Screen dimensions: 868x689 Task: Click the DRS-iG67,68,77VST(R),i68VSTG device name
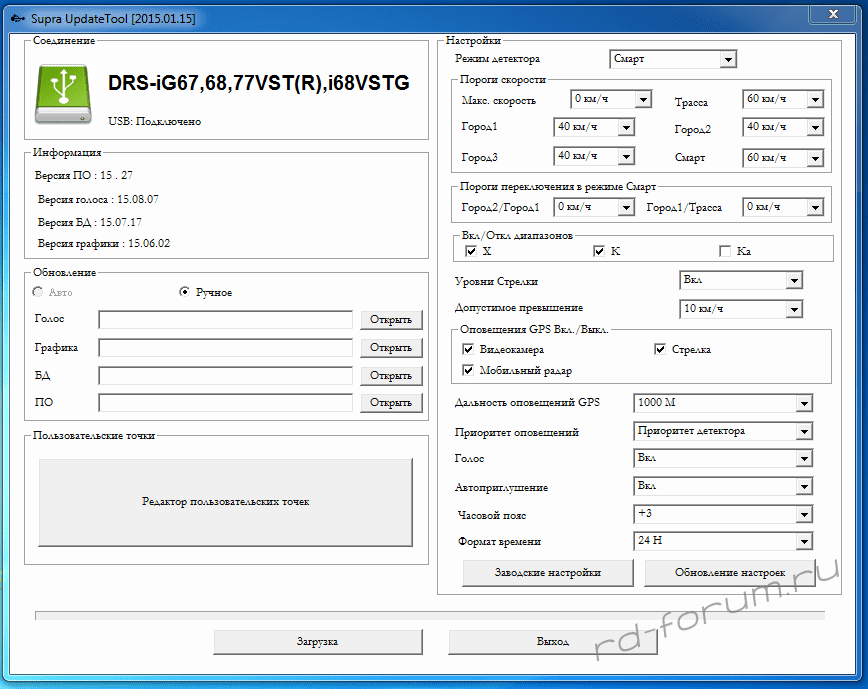tap(259, 83)
